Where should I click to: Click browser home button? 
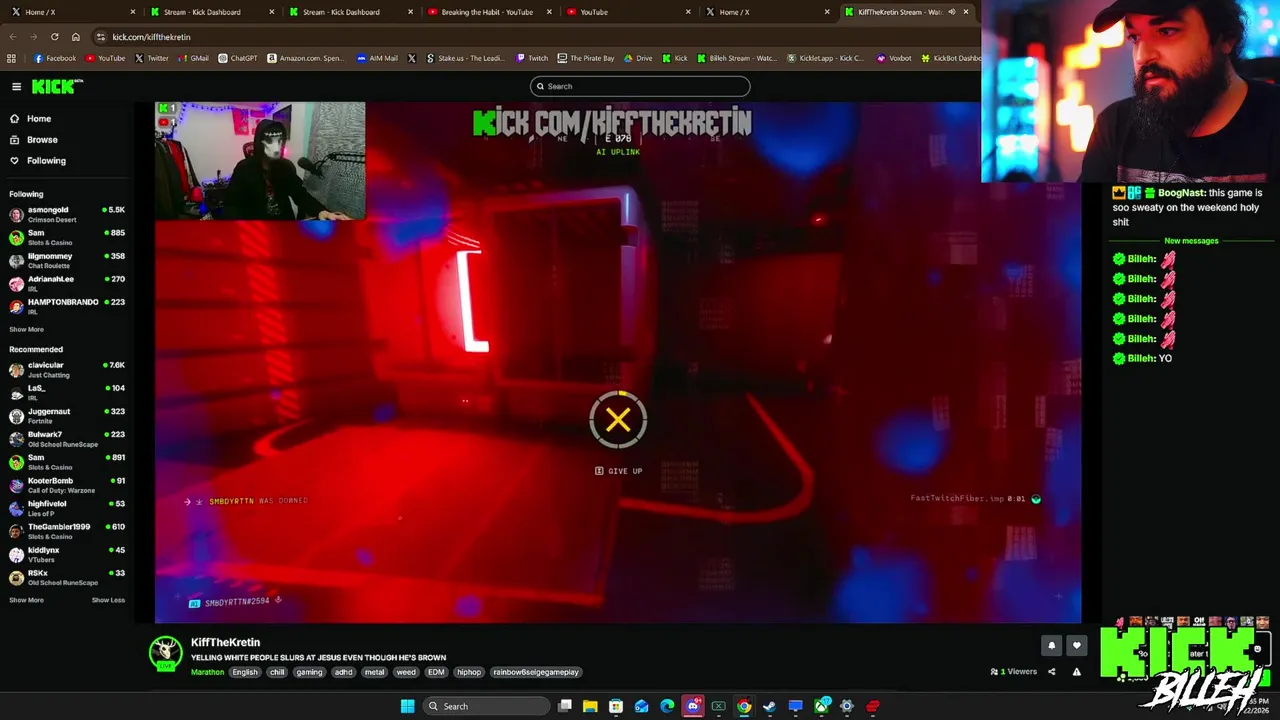75,37
